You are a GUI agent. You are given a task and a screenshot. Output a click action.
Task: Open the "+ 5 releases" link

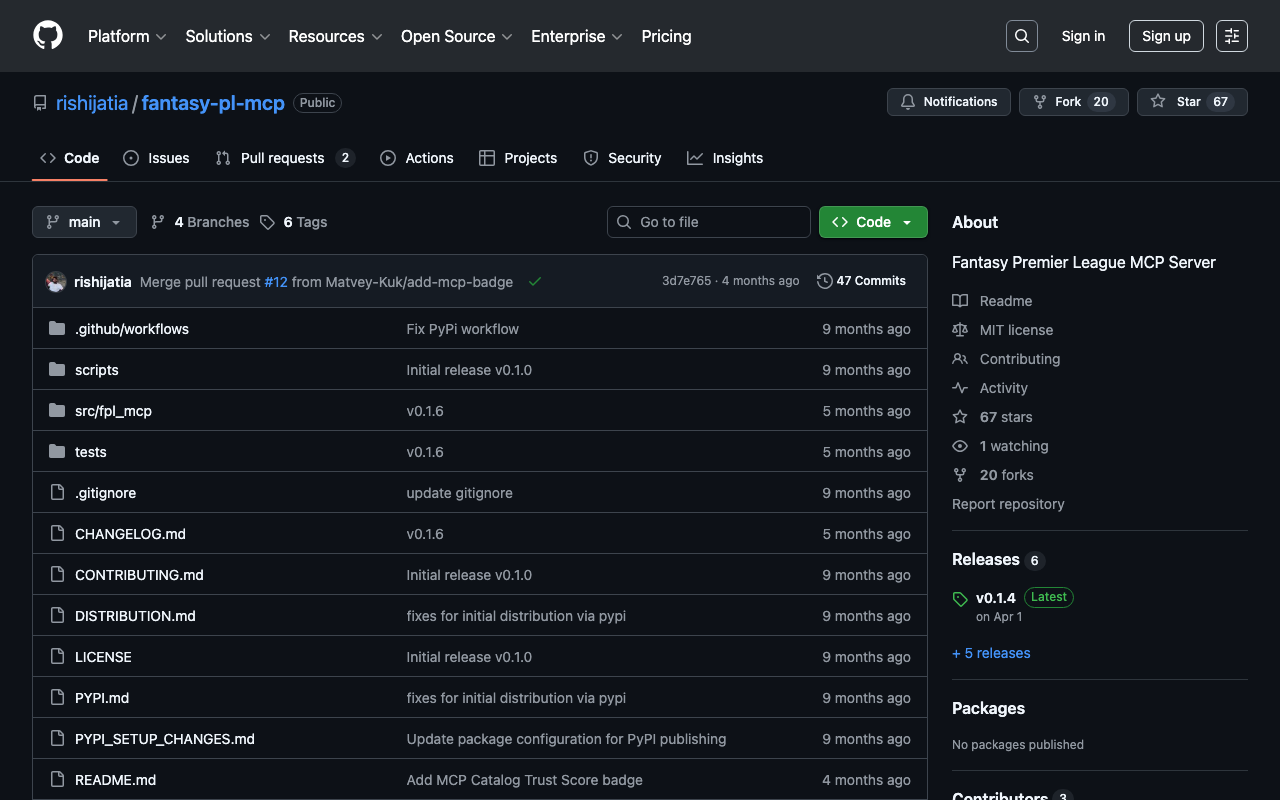[x=991, y=653]
